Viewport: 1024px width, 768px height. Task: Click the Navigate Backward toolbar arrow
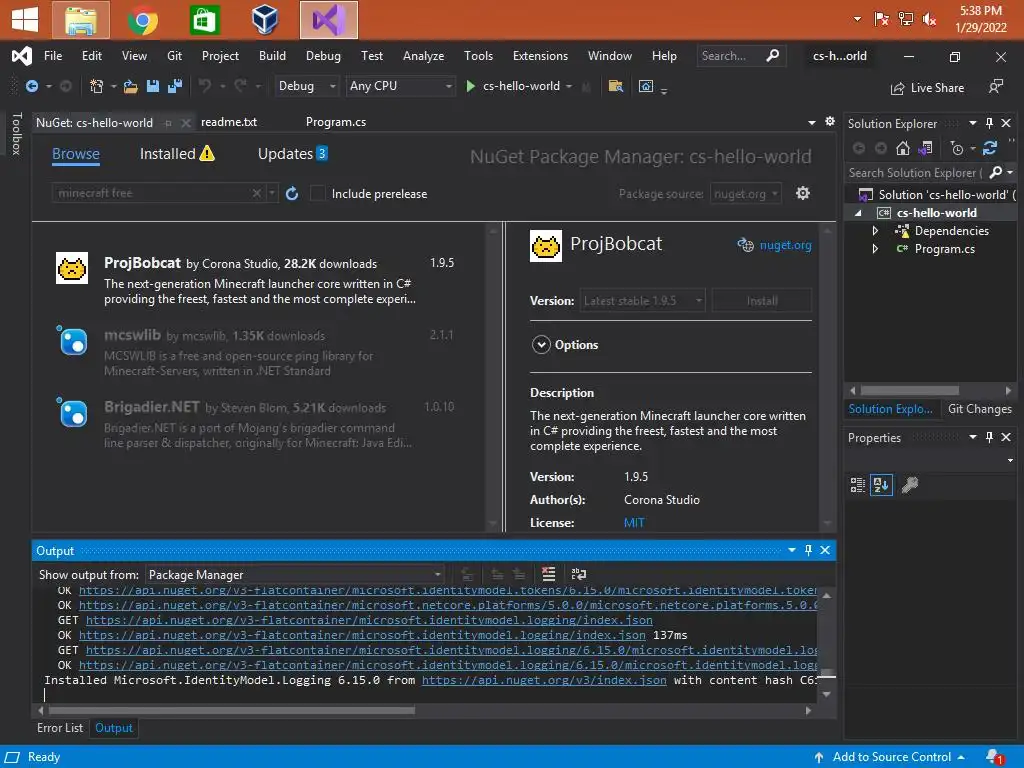[x=31, y=86]
